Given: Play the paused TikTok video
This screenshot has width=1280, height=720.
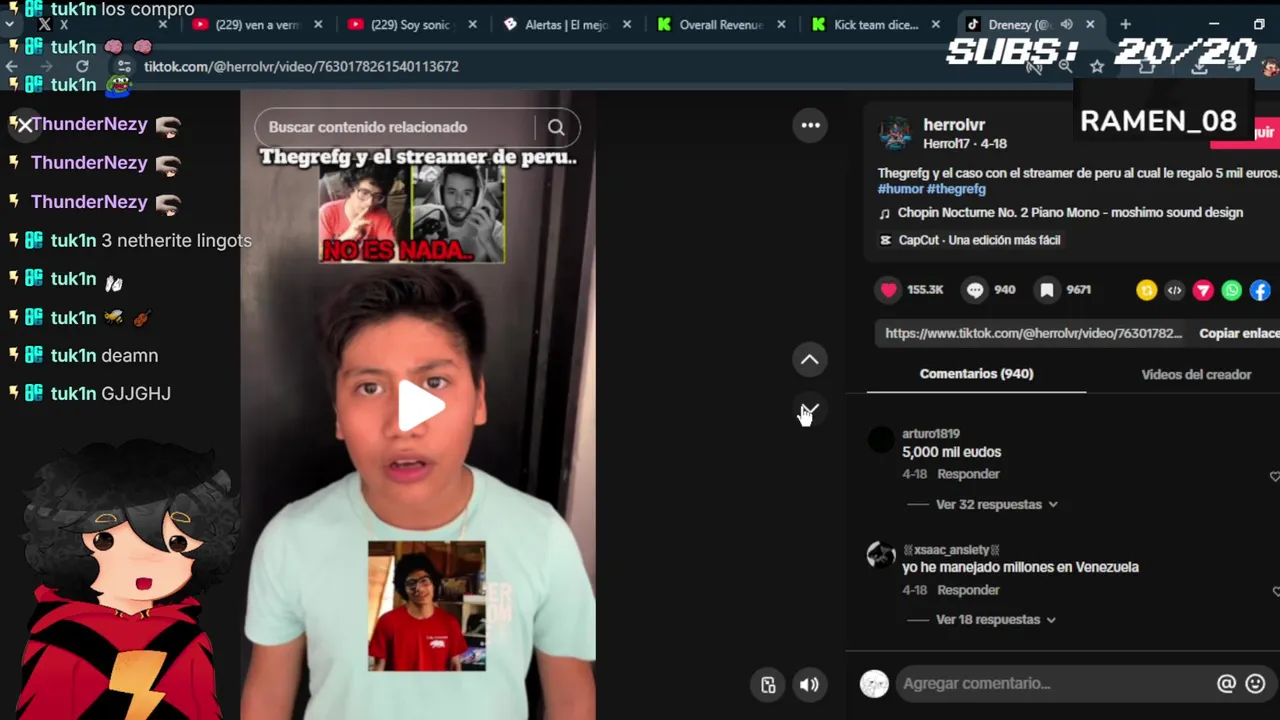Looking at the screenshot, I should pos(421,406).
